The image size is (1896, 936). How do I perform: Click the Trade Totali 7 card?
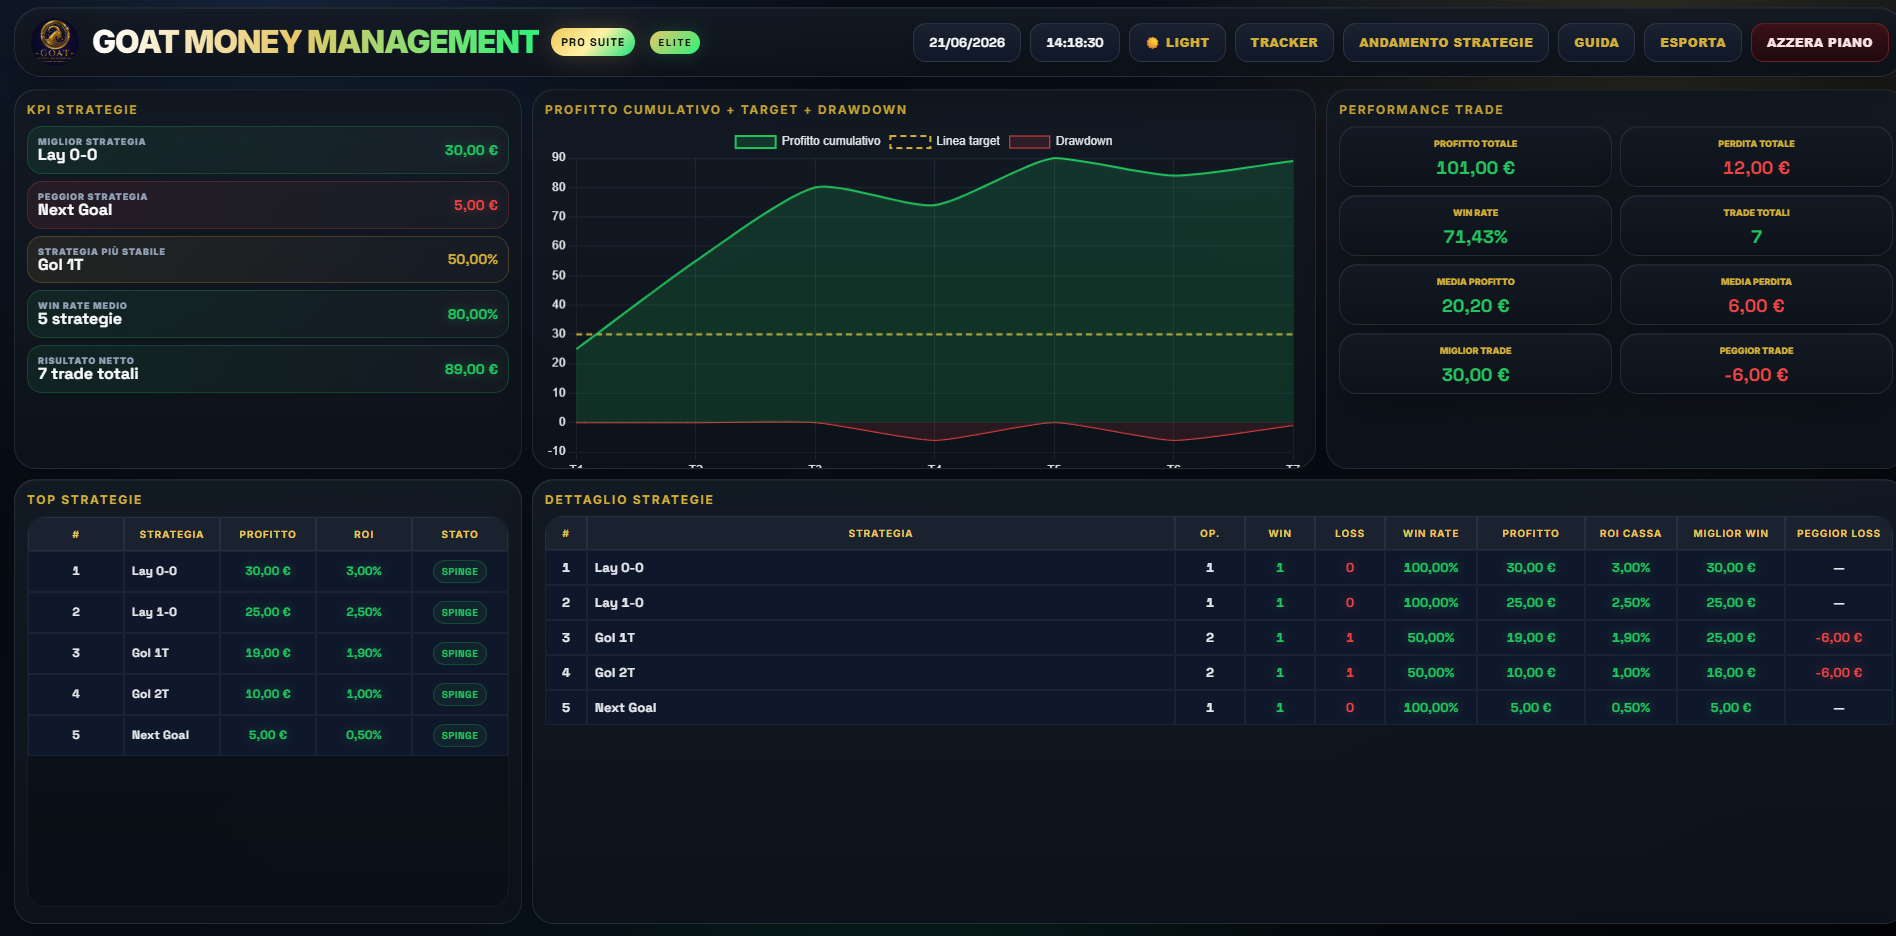click(x=1756, y=226)
